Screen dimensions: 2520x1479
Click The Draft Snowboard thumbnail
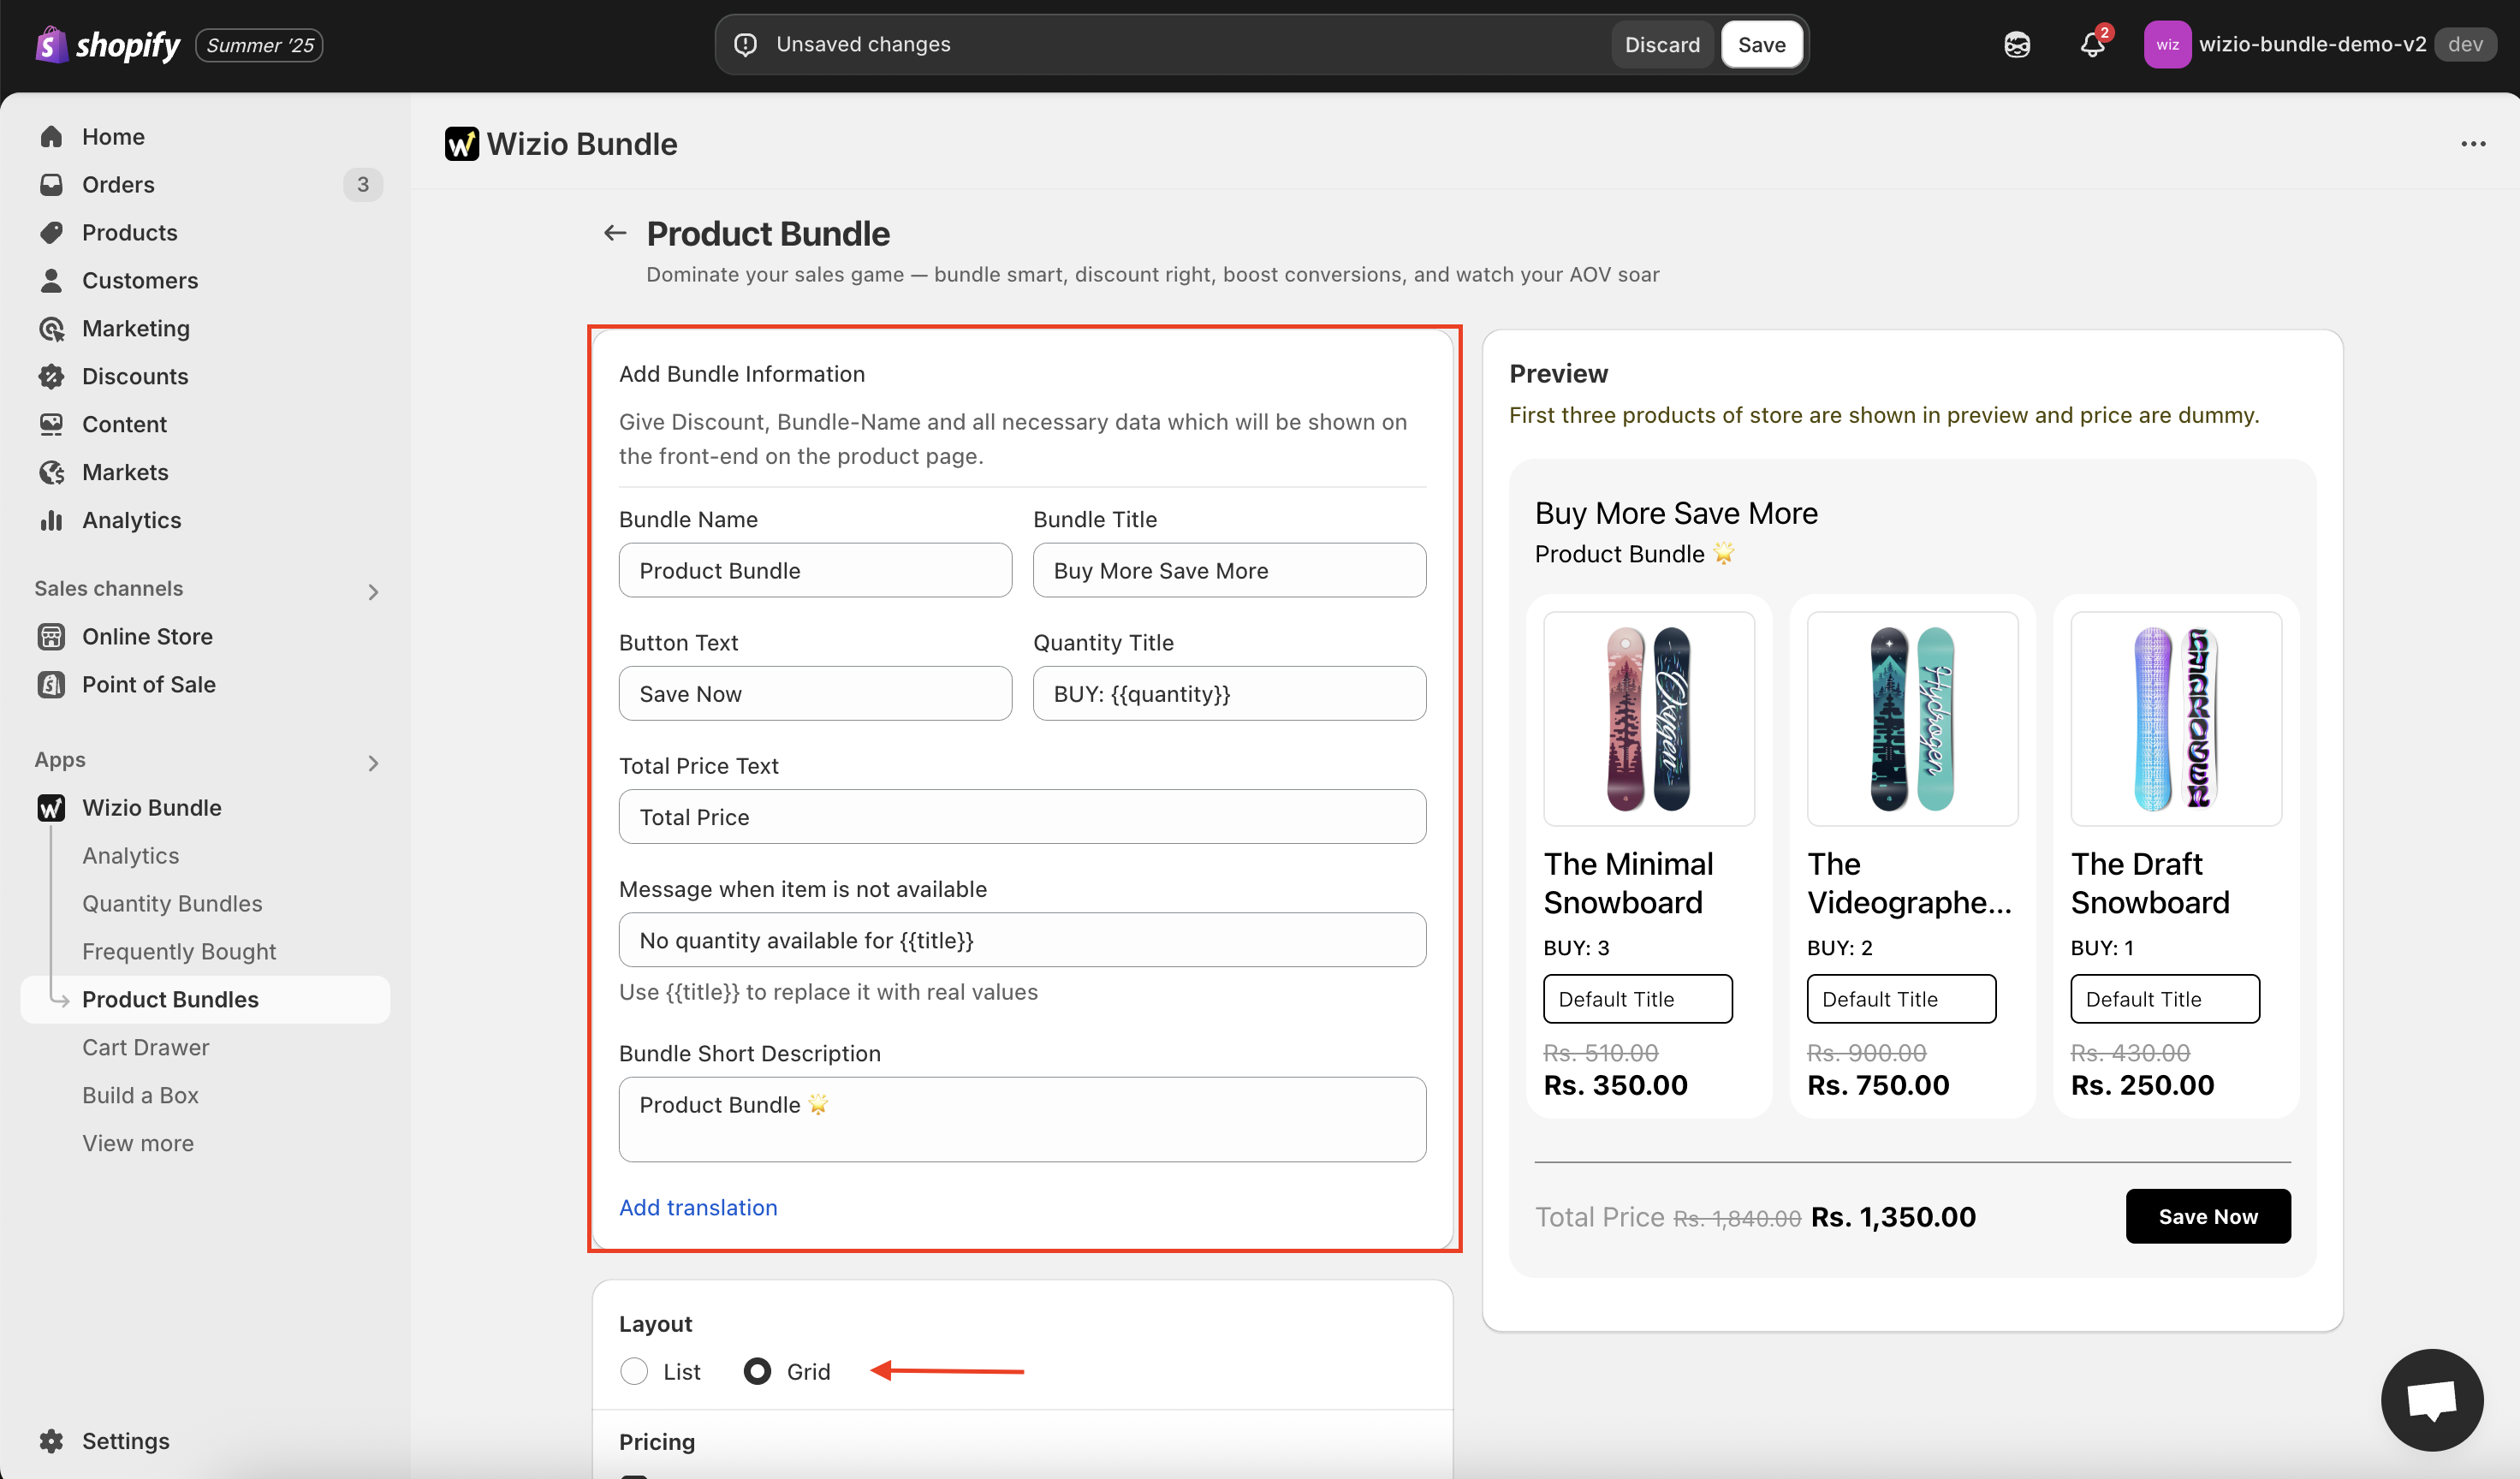(x=2176, y=718)
